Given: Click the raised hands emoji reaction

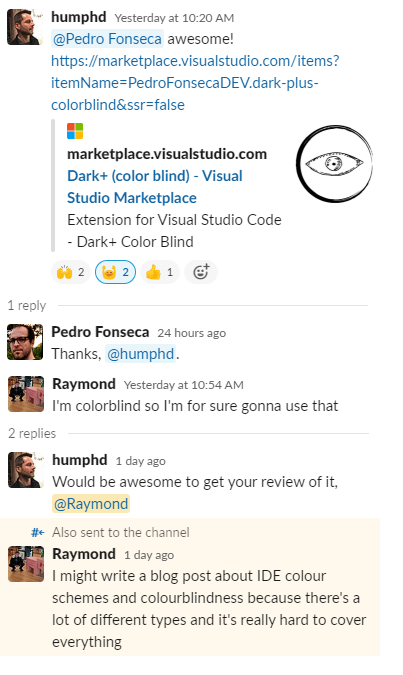Looking at the screenshot, I should coord(71,272).
